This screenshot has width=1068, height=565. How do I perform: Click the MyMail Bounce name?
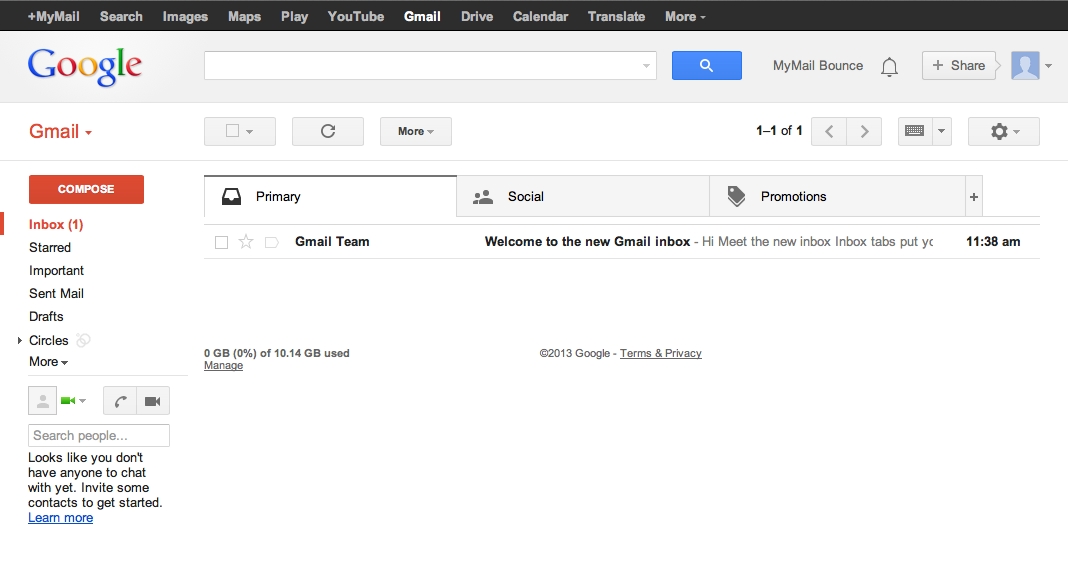[x=818, y=65]
